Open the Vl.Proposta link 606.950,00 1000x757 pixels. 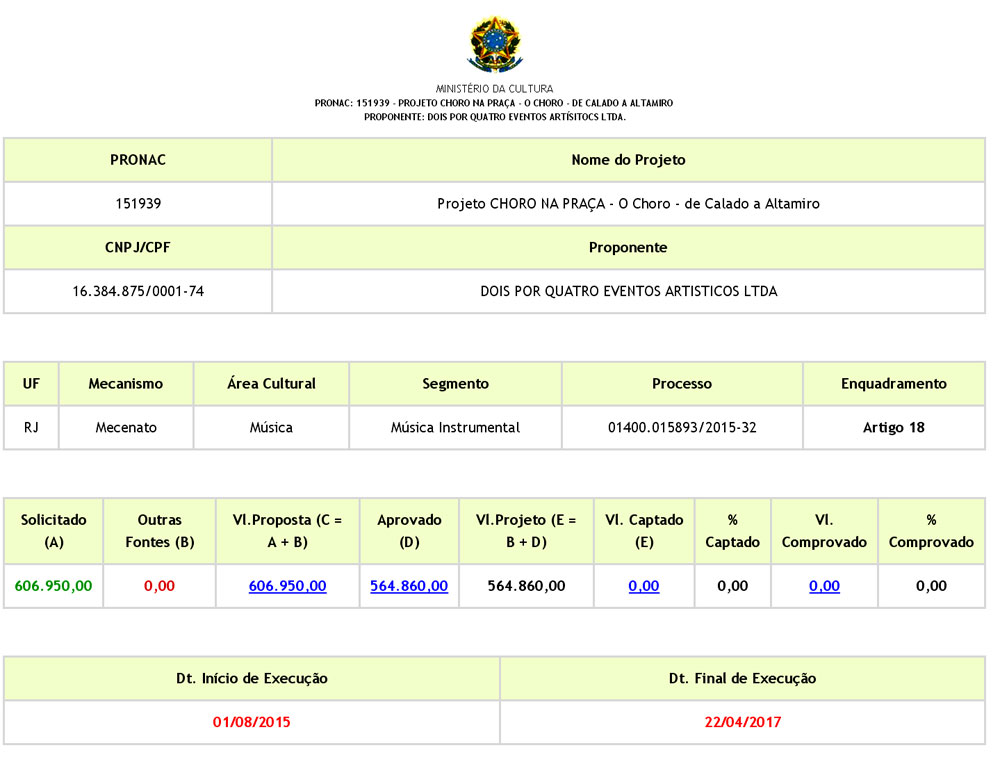point(288,585)
